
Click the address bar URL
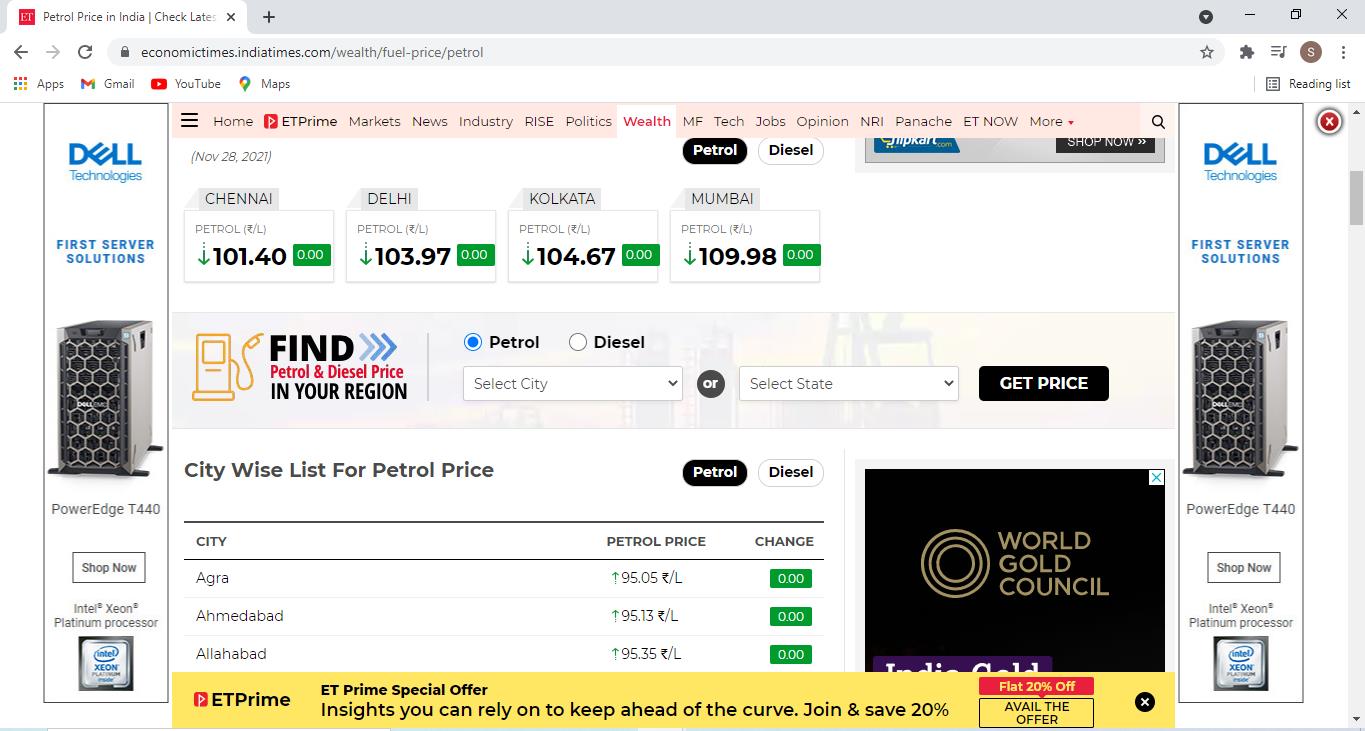point(312,52)
